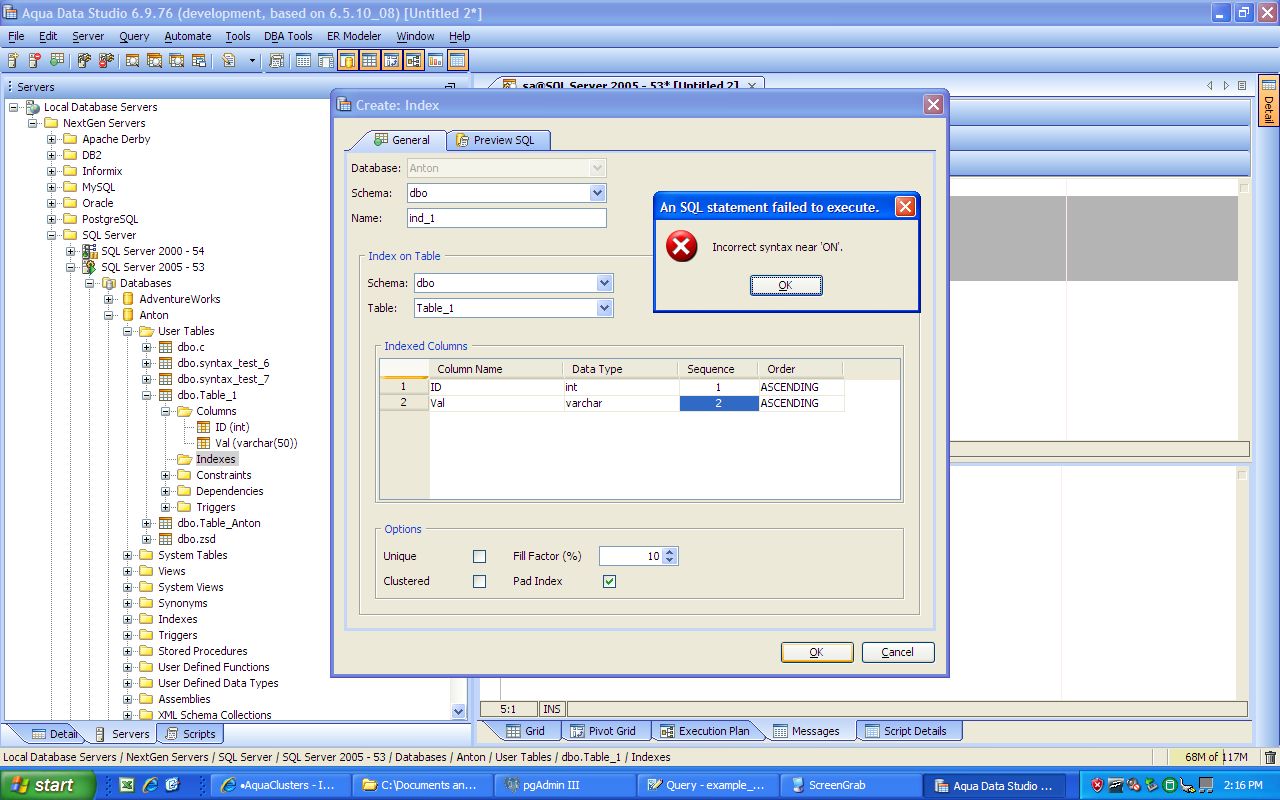Click Cancel in the Create: Index dialog

coord(898,652)
